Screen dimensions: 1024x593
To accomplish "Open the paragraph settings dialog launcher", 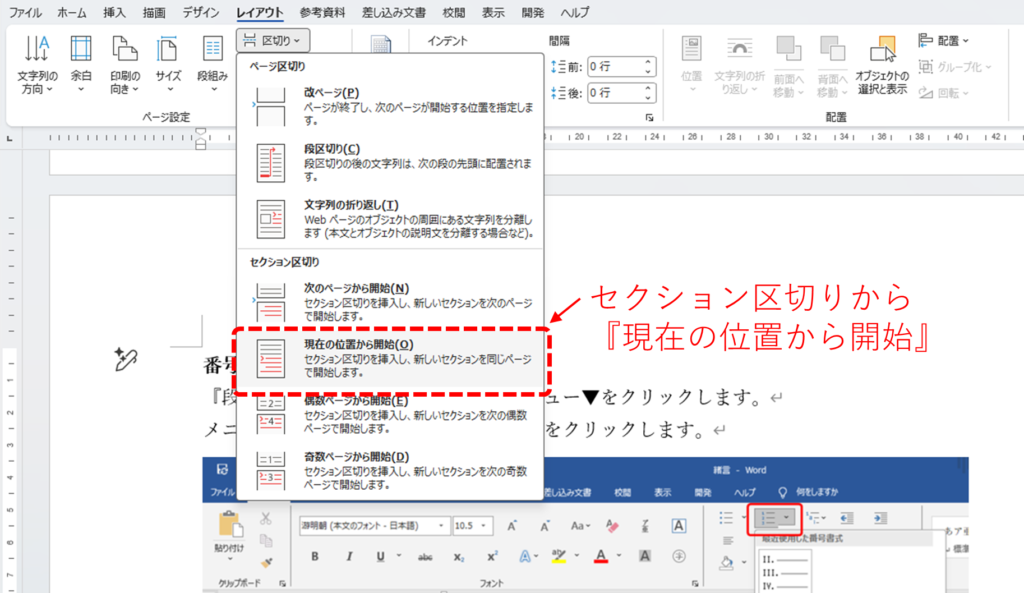I will click(649, 118).
